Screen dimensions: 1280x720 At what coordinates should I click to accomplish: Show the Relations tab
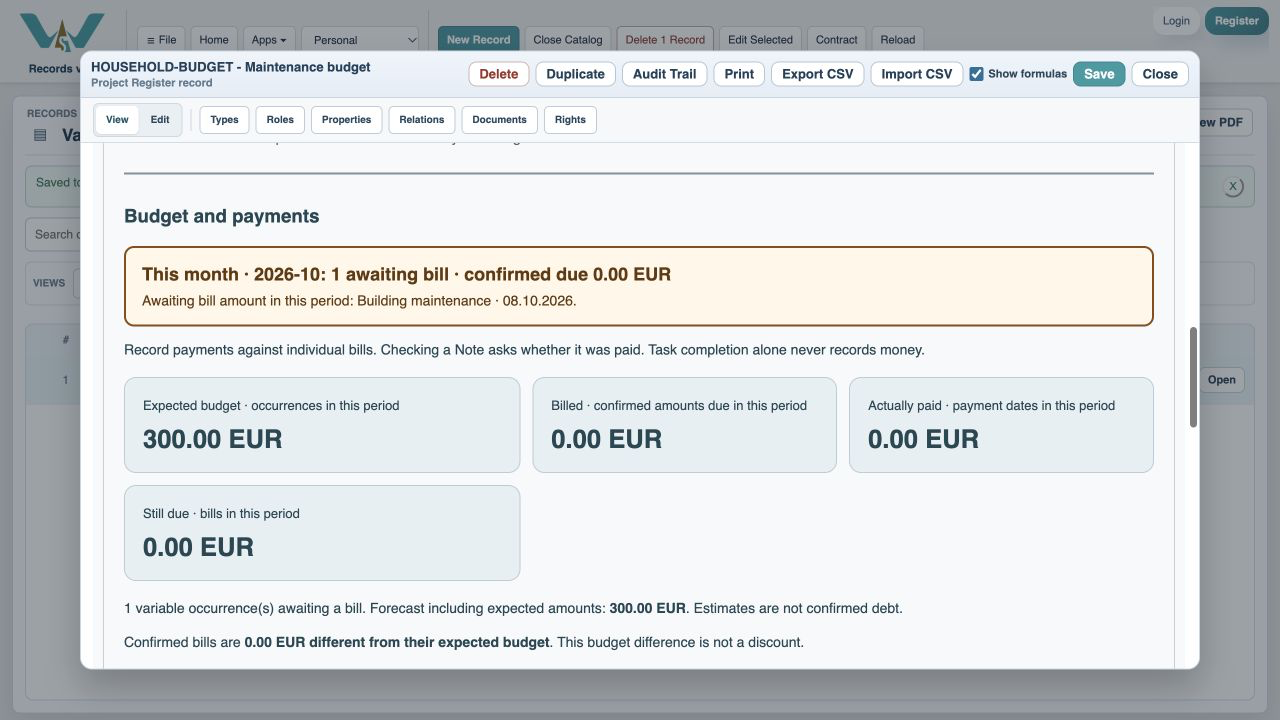422,120
